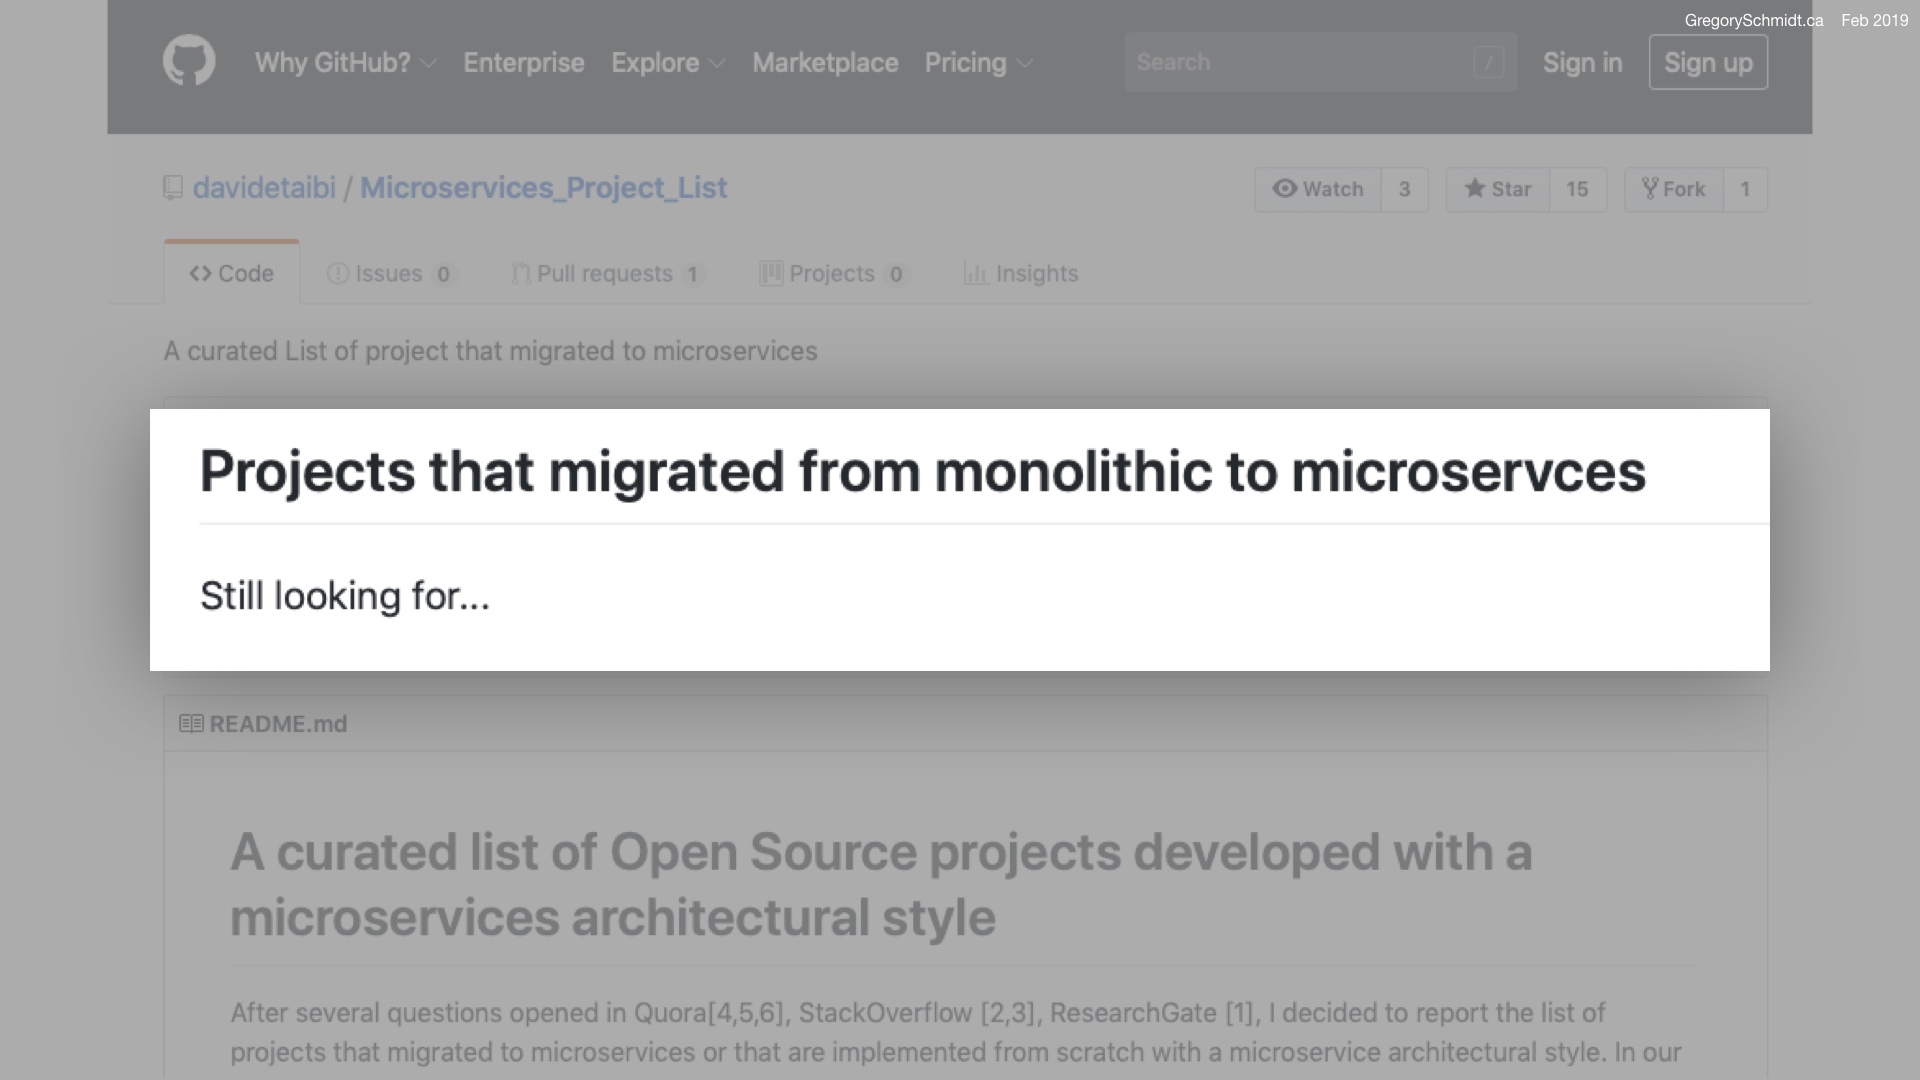Focus the Search input field

click(x=1320, y=62)
